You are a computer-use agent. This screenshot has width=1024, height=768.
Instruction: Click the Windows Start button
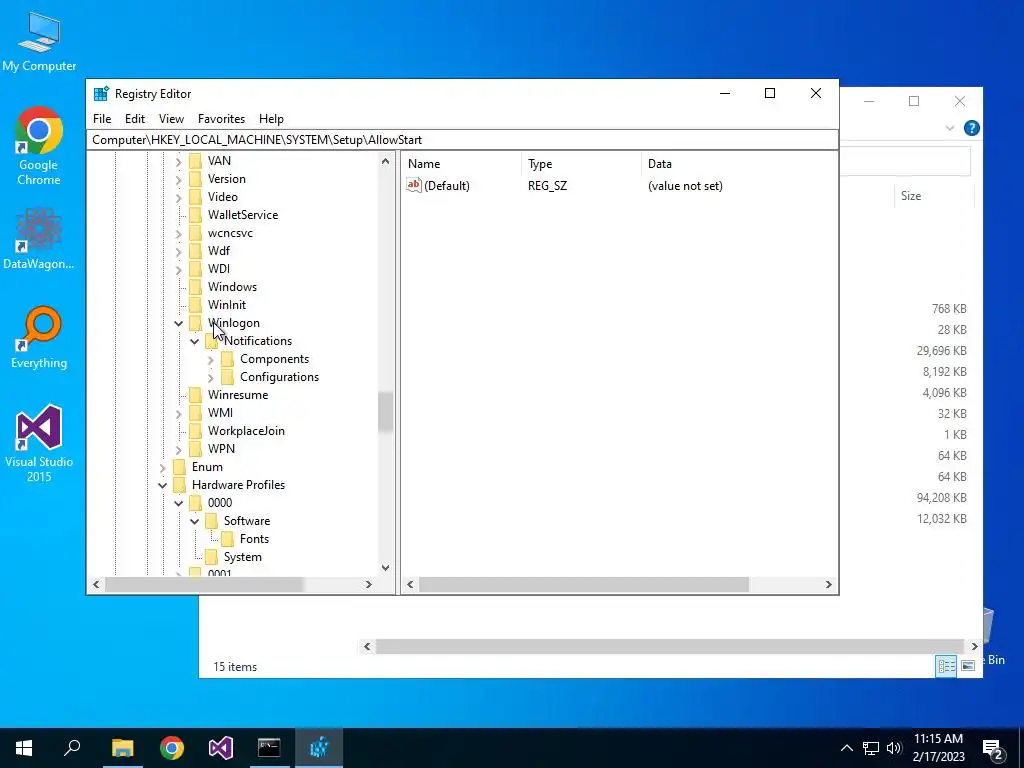[24, 748]
